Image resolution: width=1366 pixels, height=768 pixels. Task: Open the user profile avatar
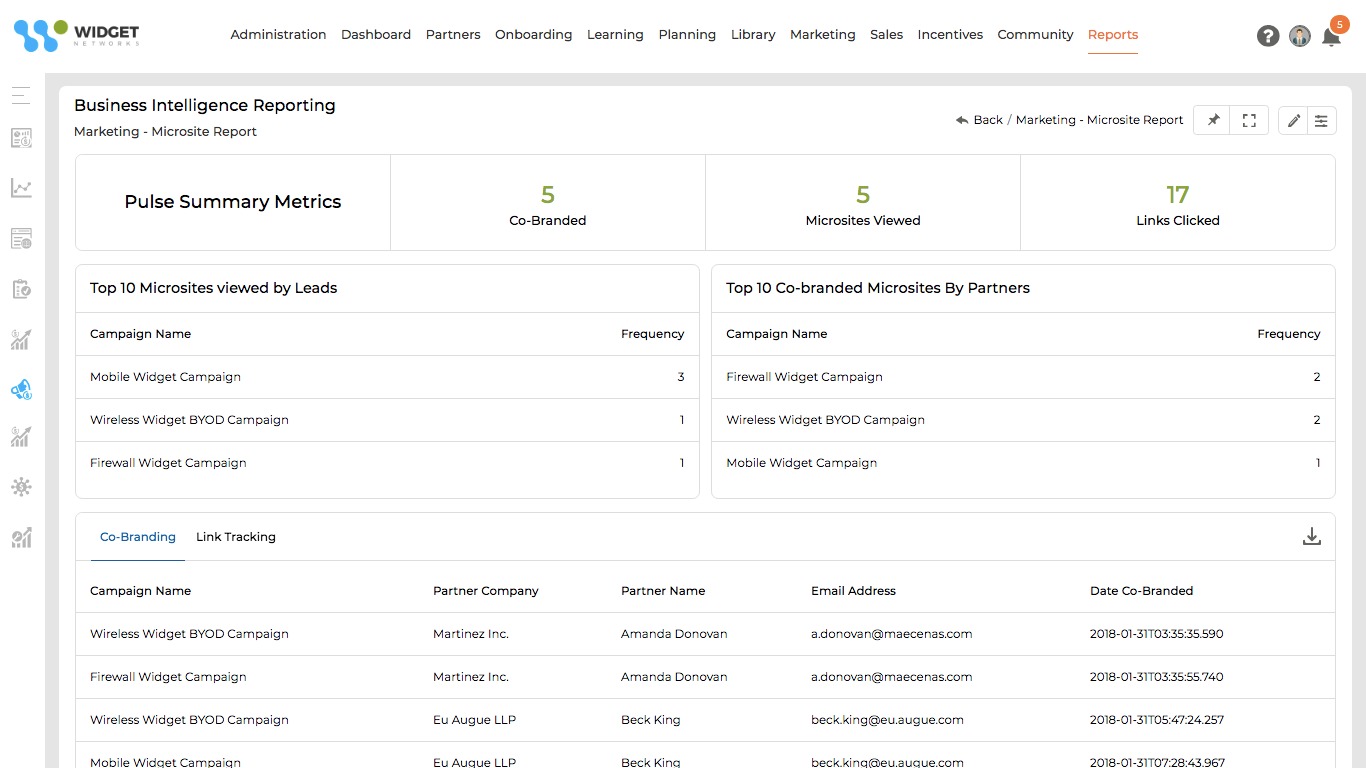click(1300, 36)
